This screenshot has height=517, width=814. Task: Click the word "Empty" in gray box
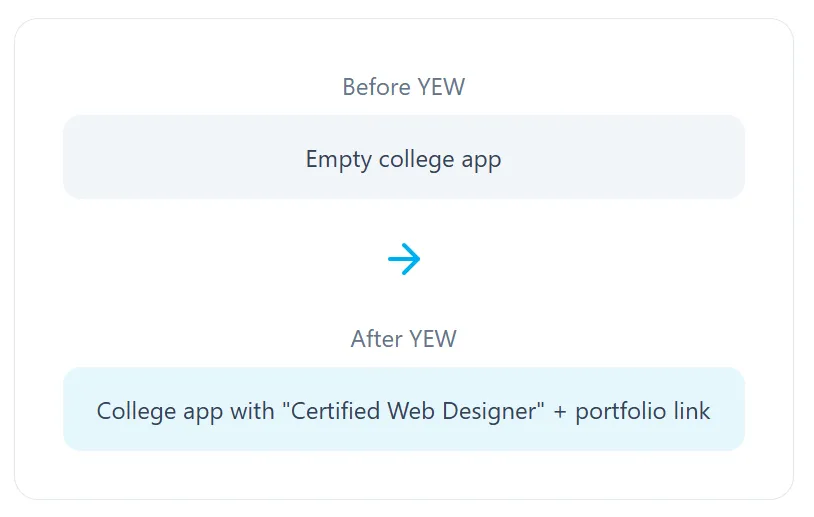point(338,159)
